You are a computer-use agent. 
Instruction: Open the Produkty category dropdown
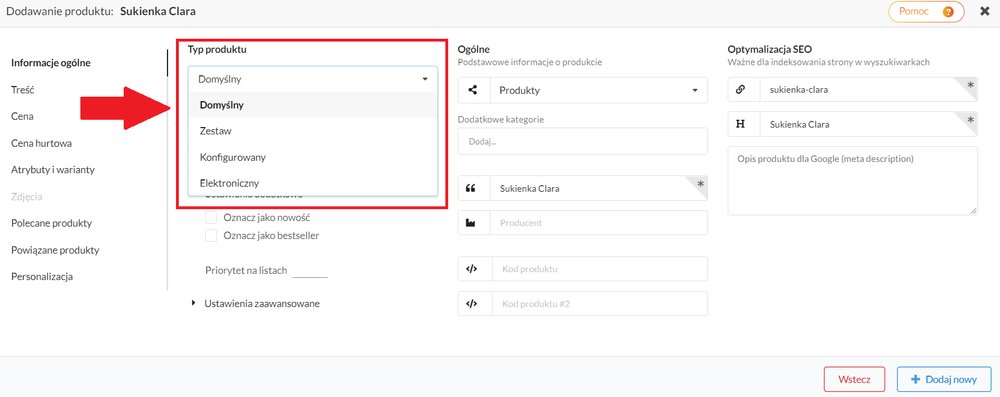(599, 90)
